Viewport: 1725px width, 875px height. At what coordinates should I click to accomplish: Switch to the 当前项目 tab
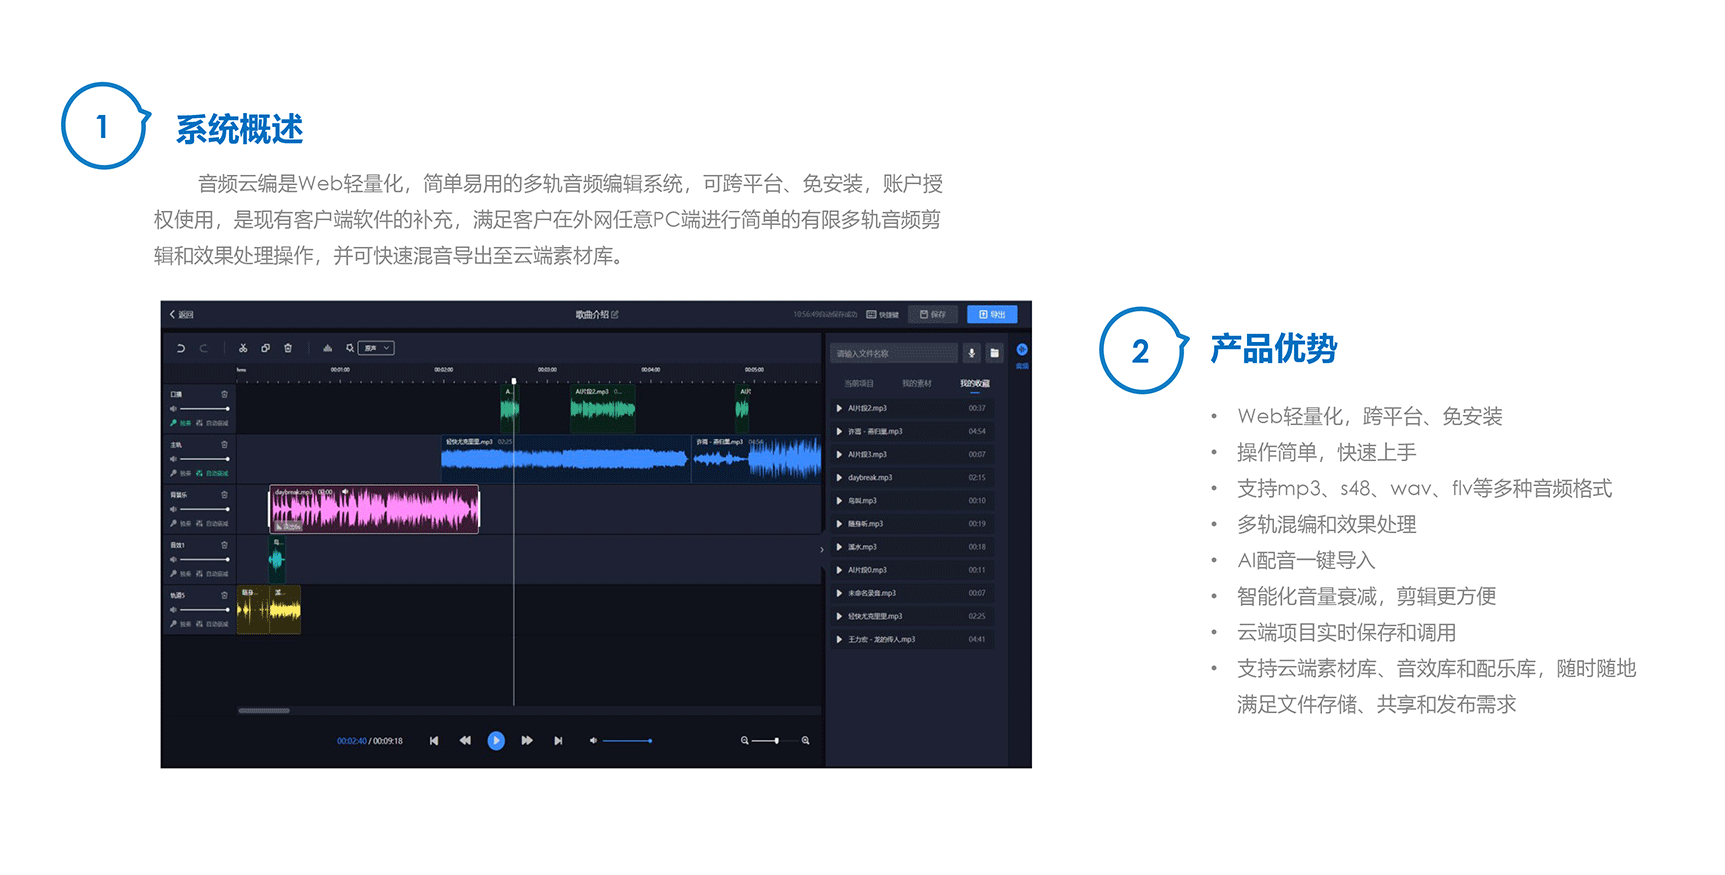[x=859, y=383]
